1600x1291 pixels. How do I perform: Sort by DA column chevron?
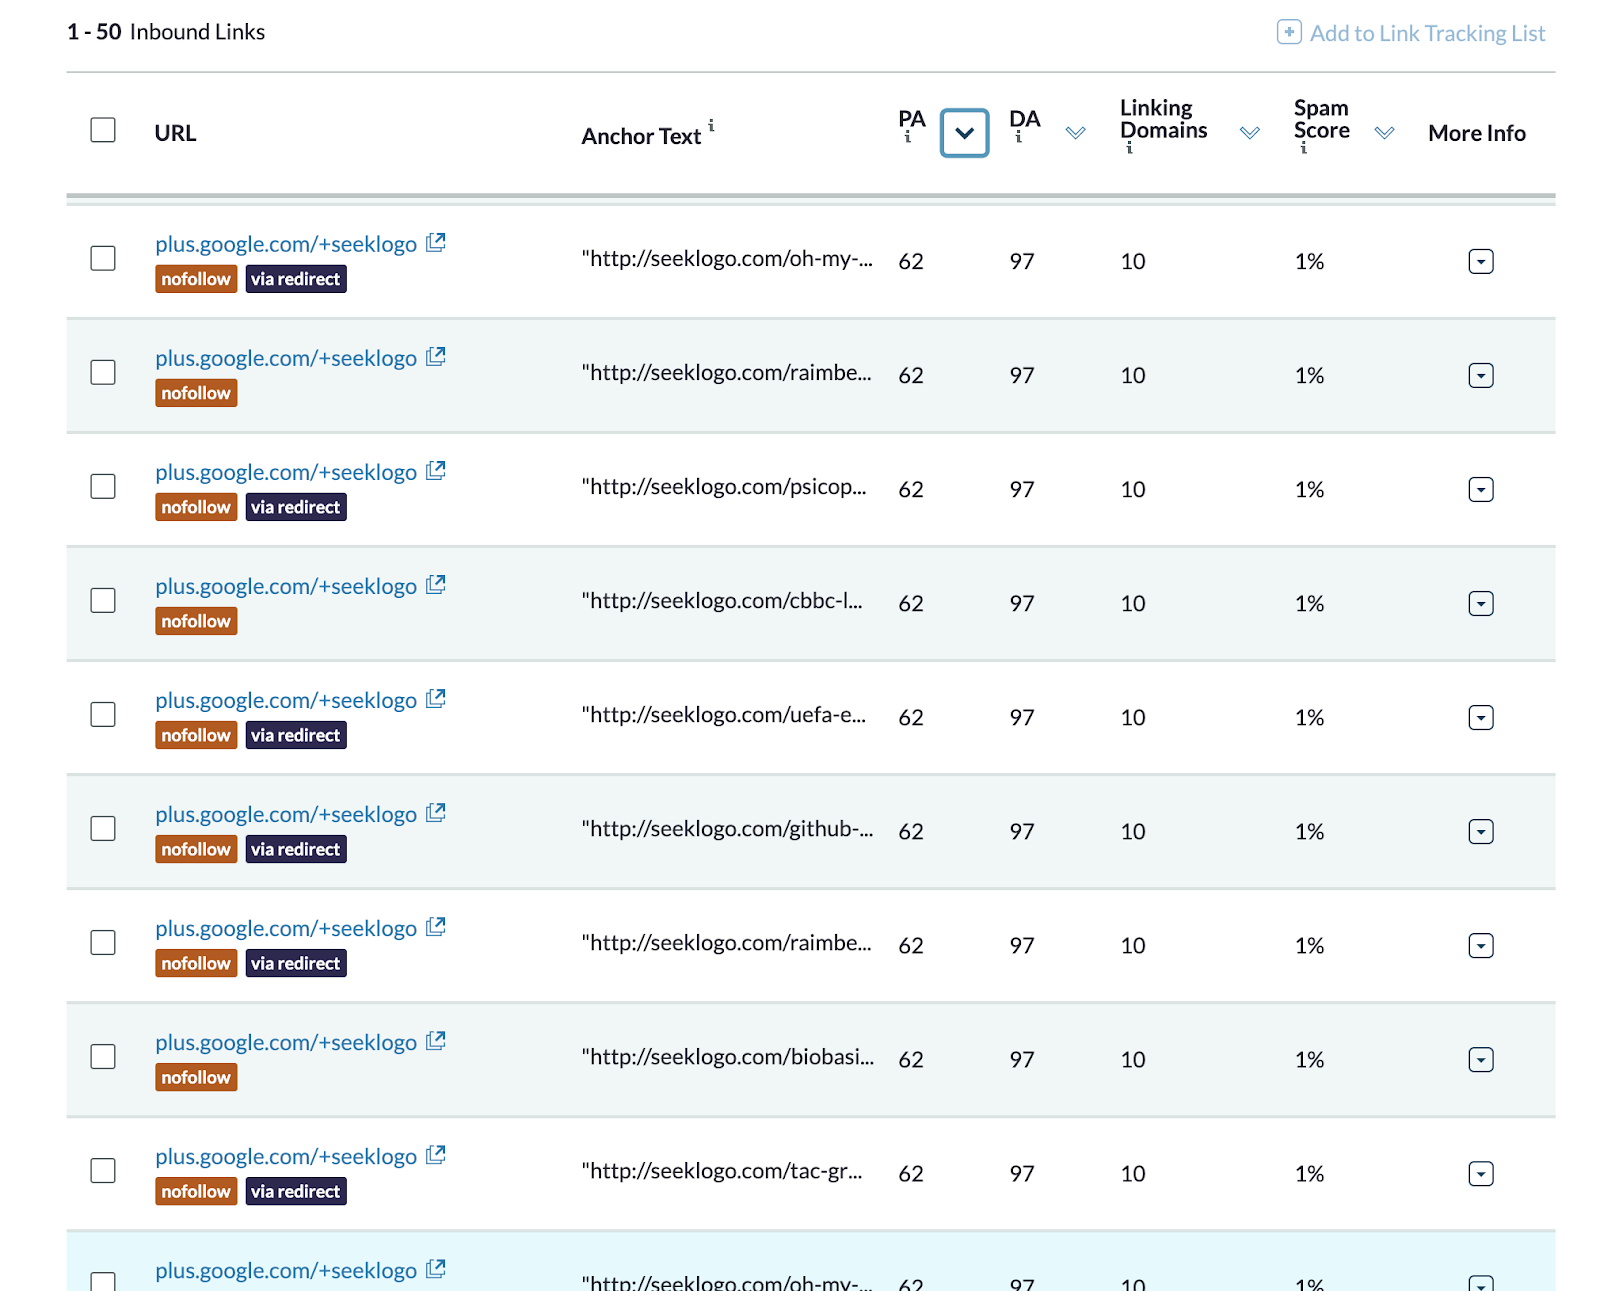tap(1075, 133)
